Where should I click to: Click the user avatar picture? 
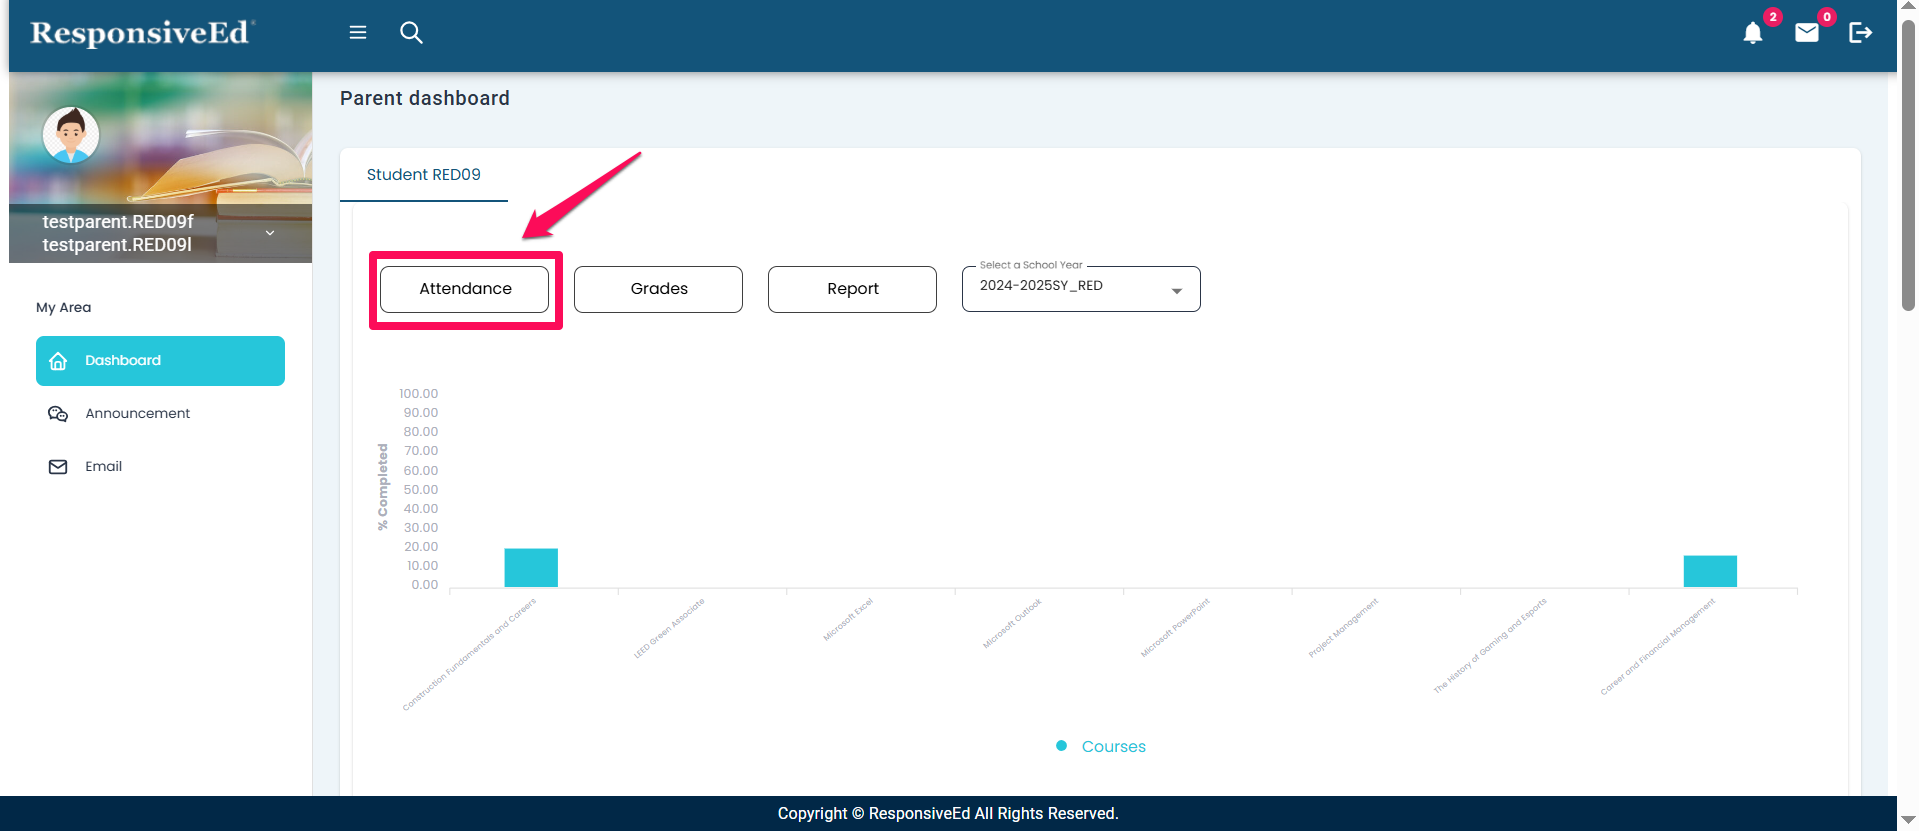(71, 135)
